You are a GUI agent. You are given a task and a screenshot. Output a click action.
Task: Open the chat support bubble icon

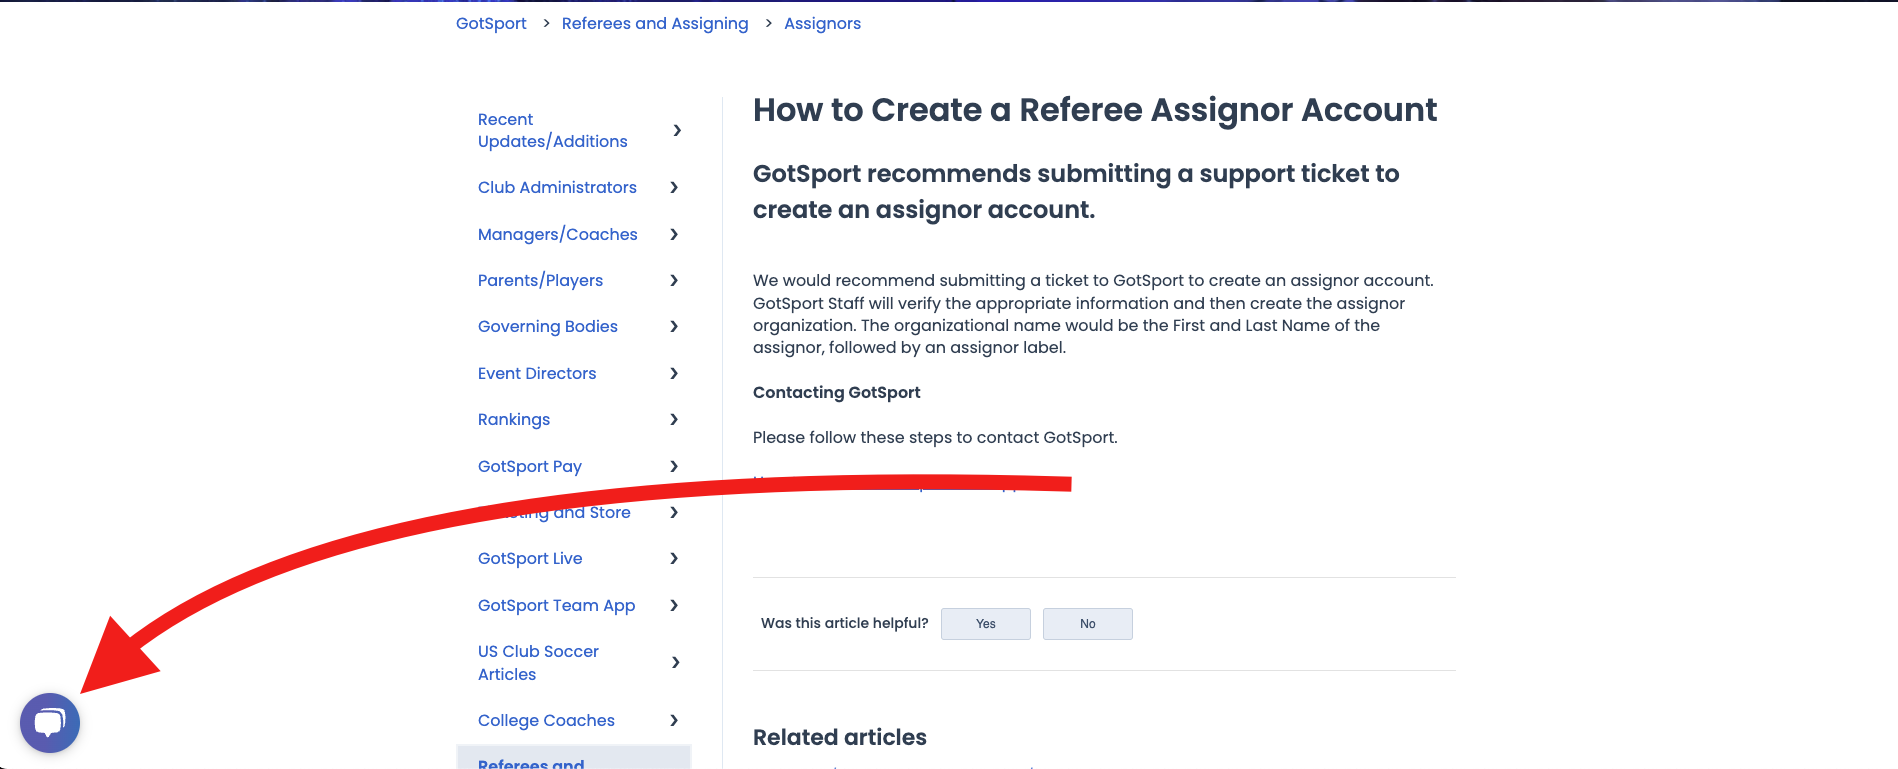tap(50, 723)
